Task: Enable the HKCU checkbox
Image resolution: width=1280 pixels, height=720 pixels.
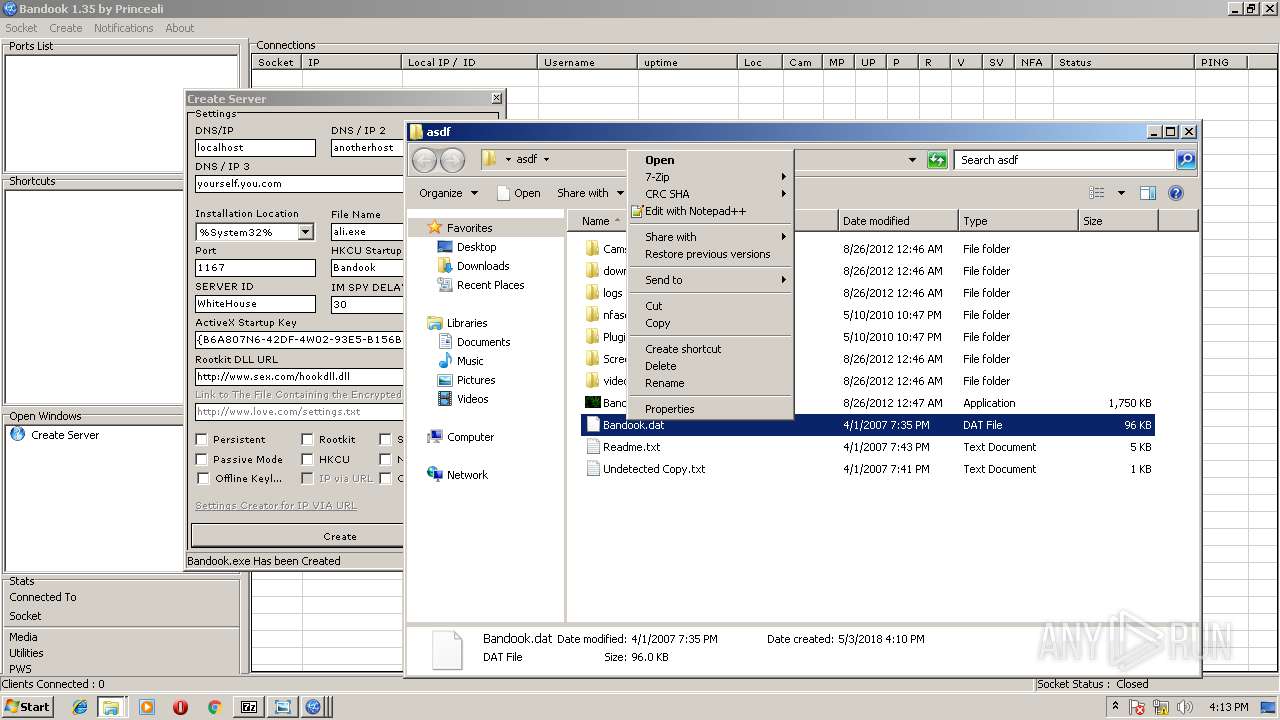Action: [x=308, y=459]
